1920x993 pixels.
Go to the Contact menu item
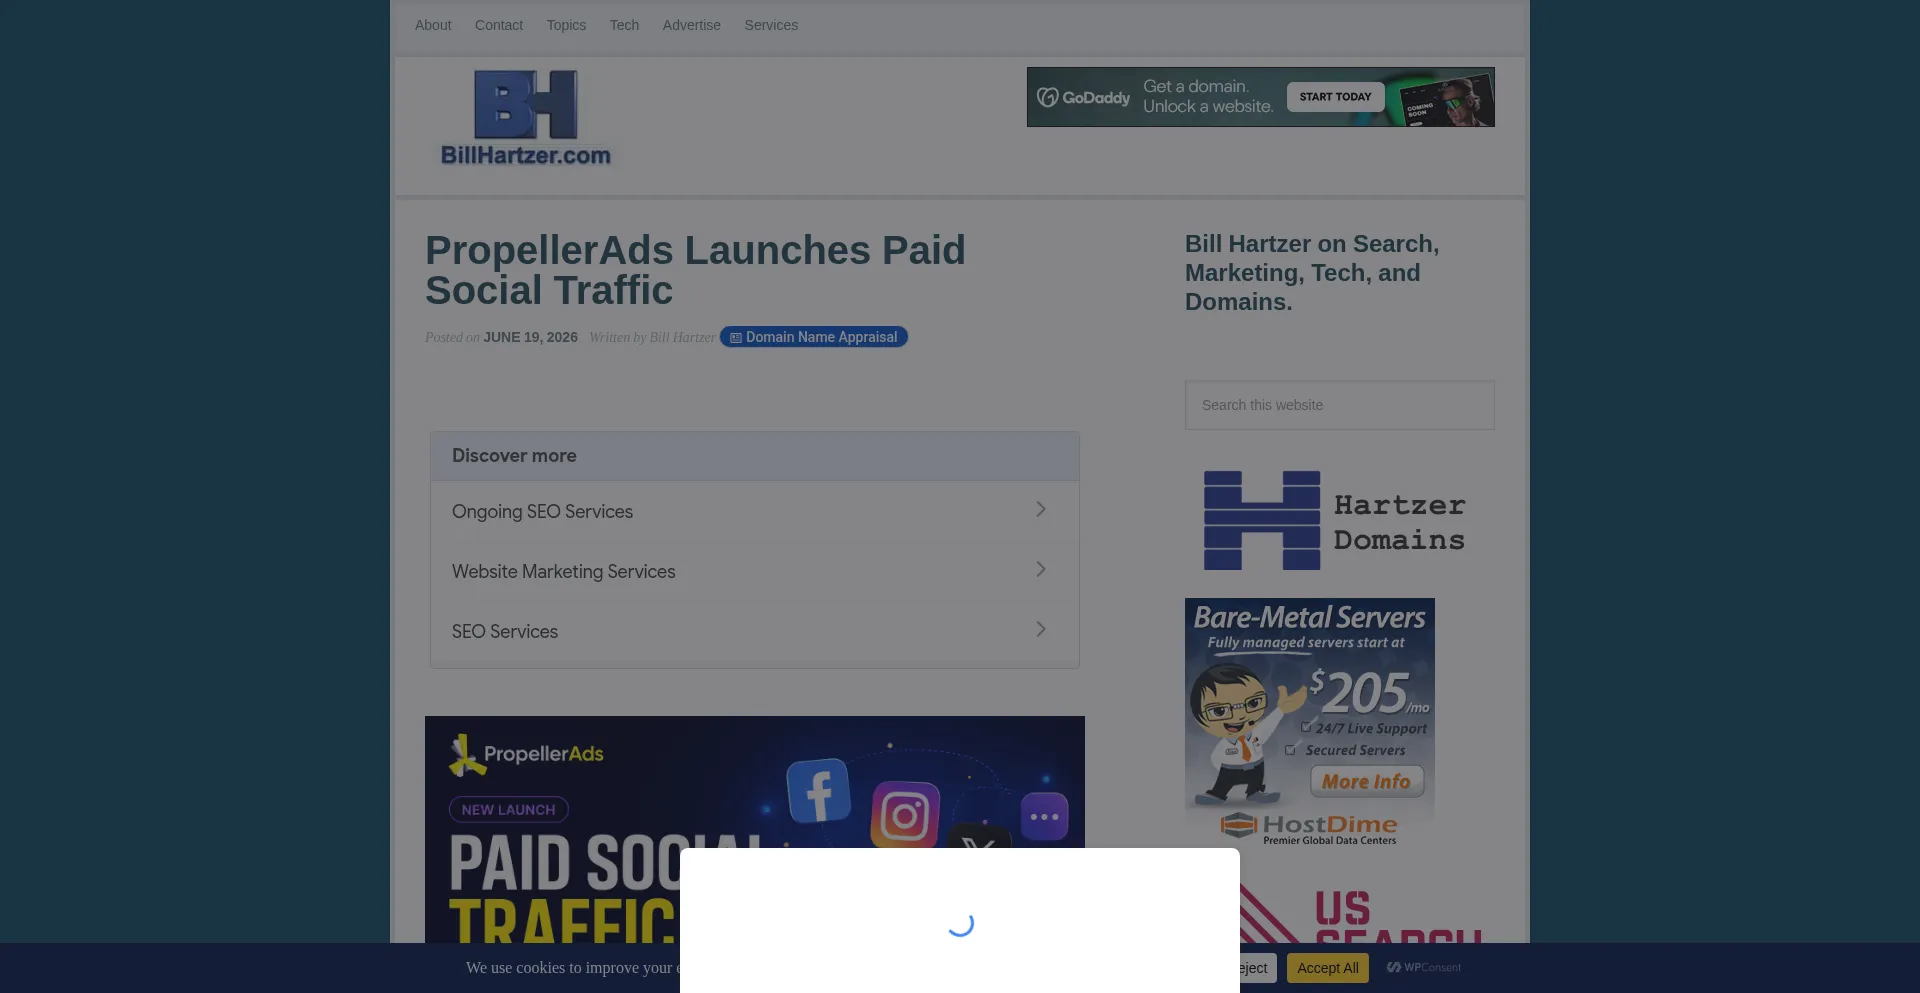[499, 25]
